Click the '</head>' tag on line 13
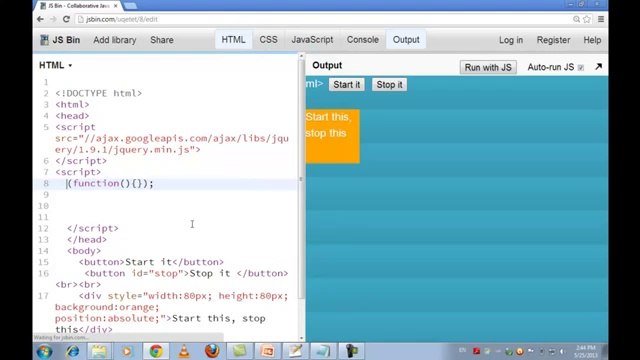Viewport: 640px width, 360px height. coord(87,240)
